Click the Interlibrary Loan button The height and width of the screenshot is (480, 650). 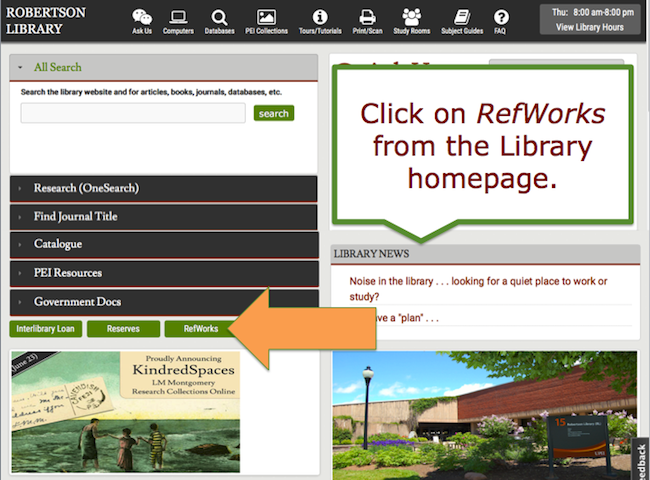click(x=45, y=329)
